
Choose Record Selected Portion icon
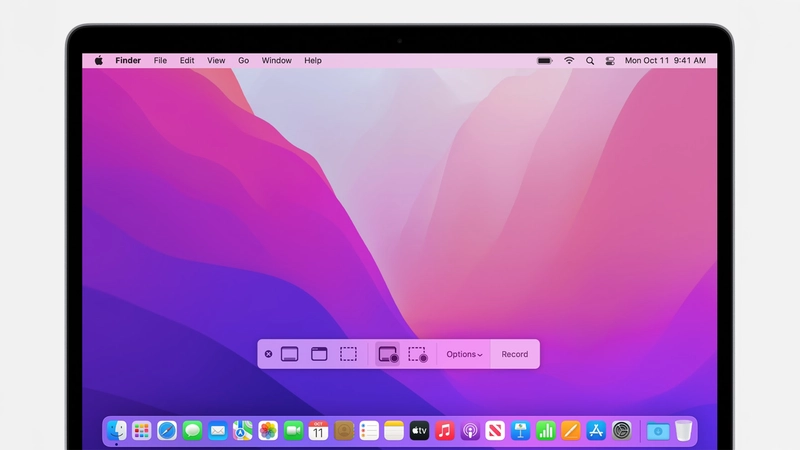(417, 354)
